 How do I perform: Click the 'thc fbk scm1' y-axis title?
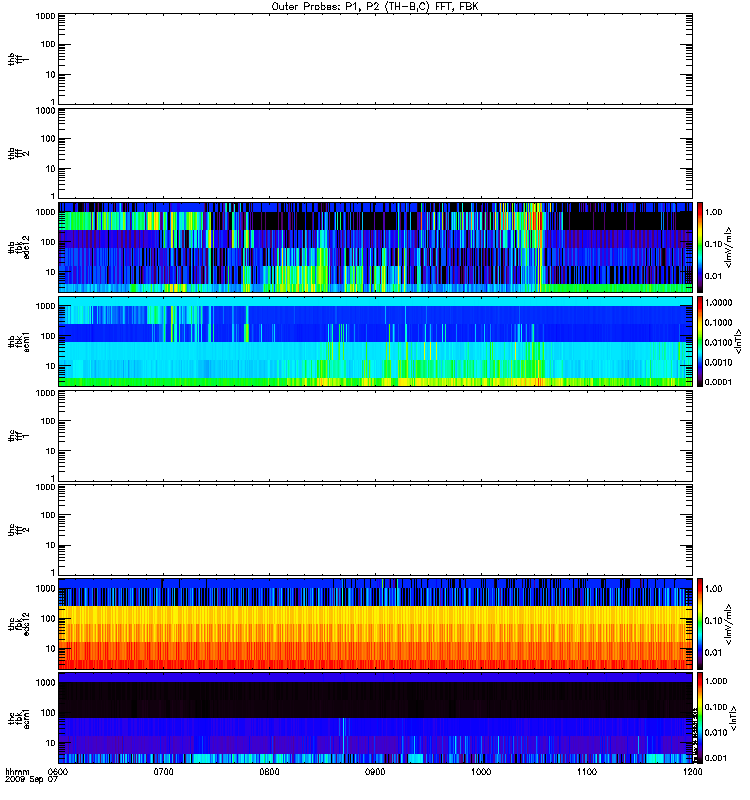(x=18, y=718)
